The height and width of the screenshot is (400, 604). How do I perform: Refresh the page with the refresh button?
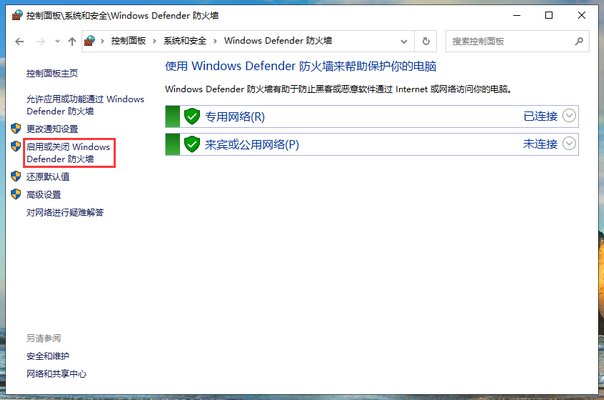click(x=426, y=41)
